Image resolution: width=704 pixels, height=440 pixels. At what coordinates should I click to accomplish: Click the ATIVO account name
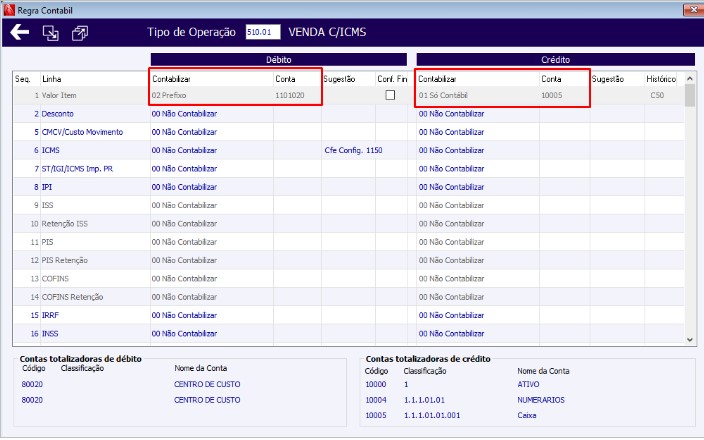(528, 384)
